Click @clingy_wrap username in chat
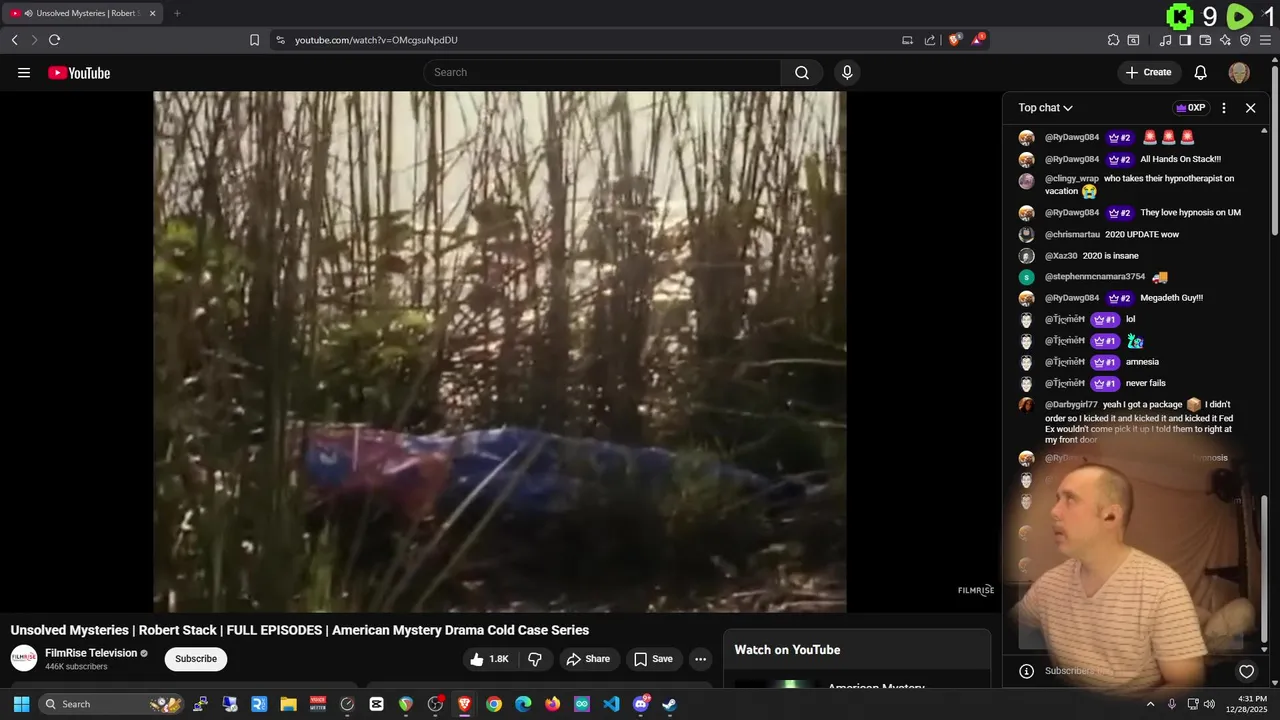1280x720 pixels. pyautogui.click(x=1072, y=178)
